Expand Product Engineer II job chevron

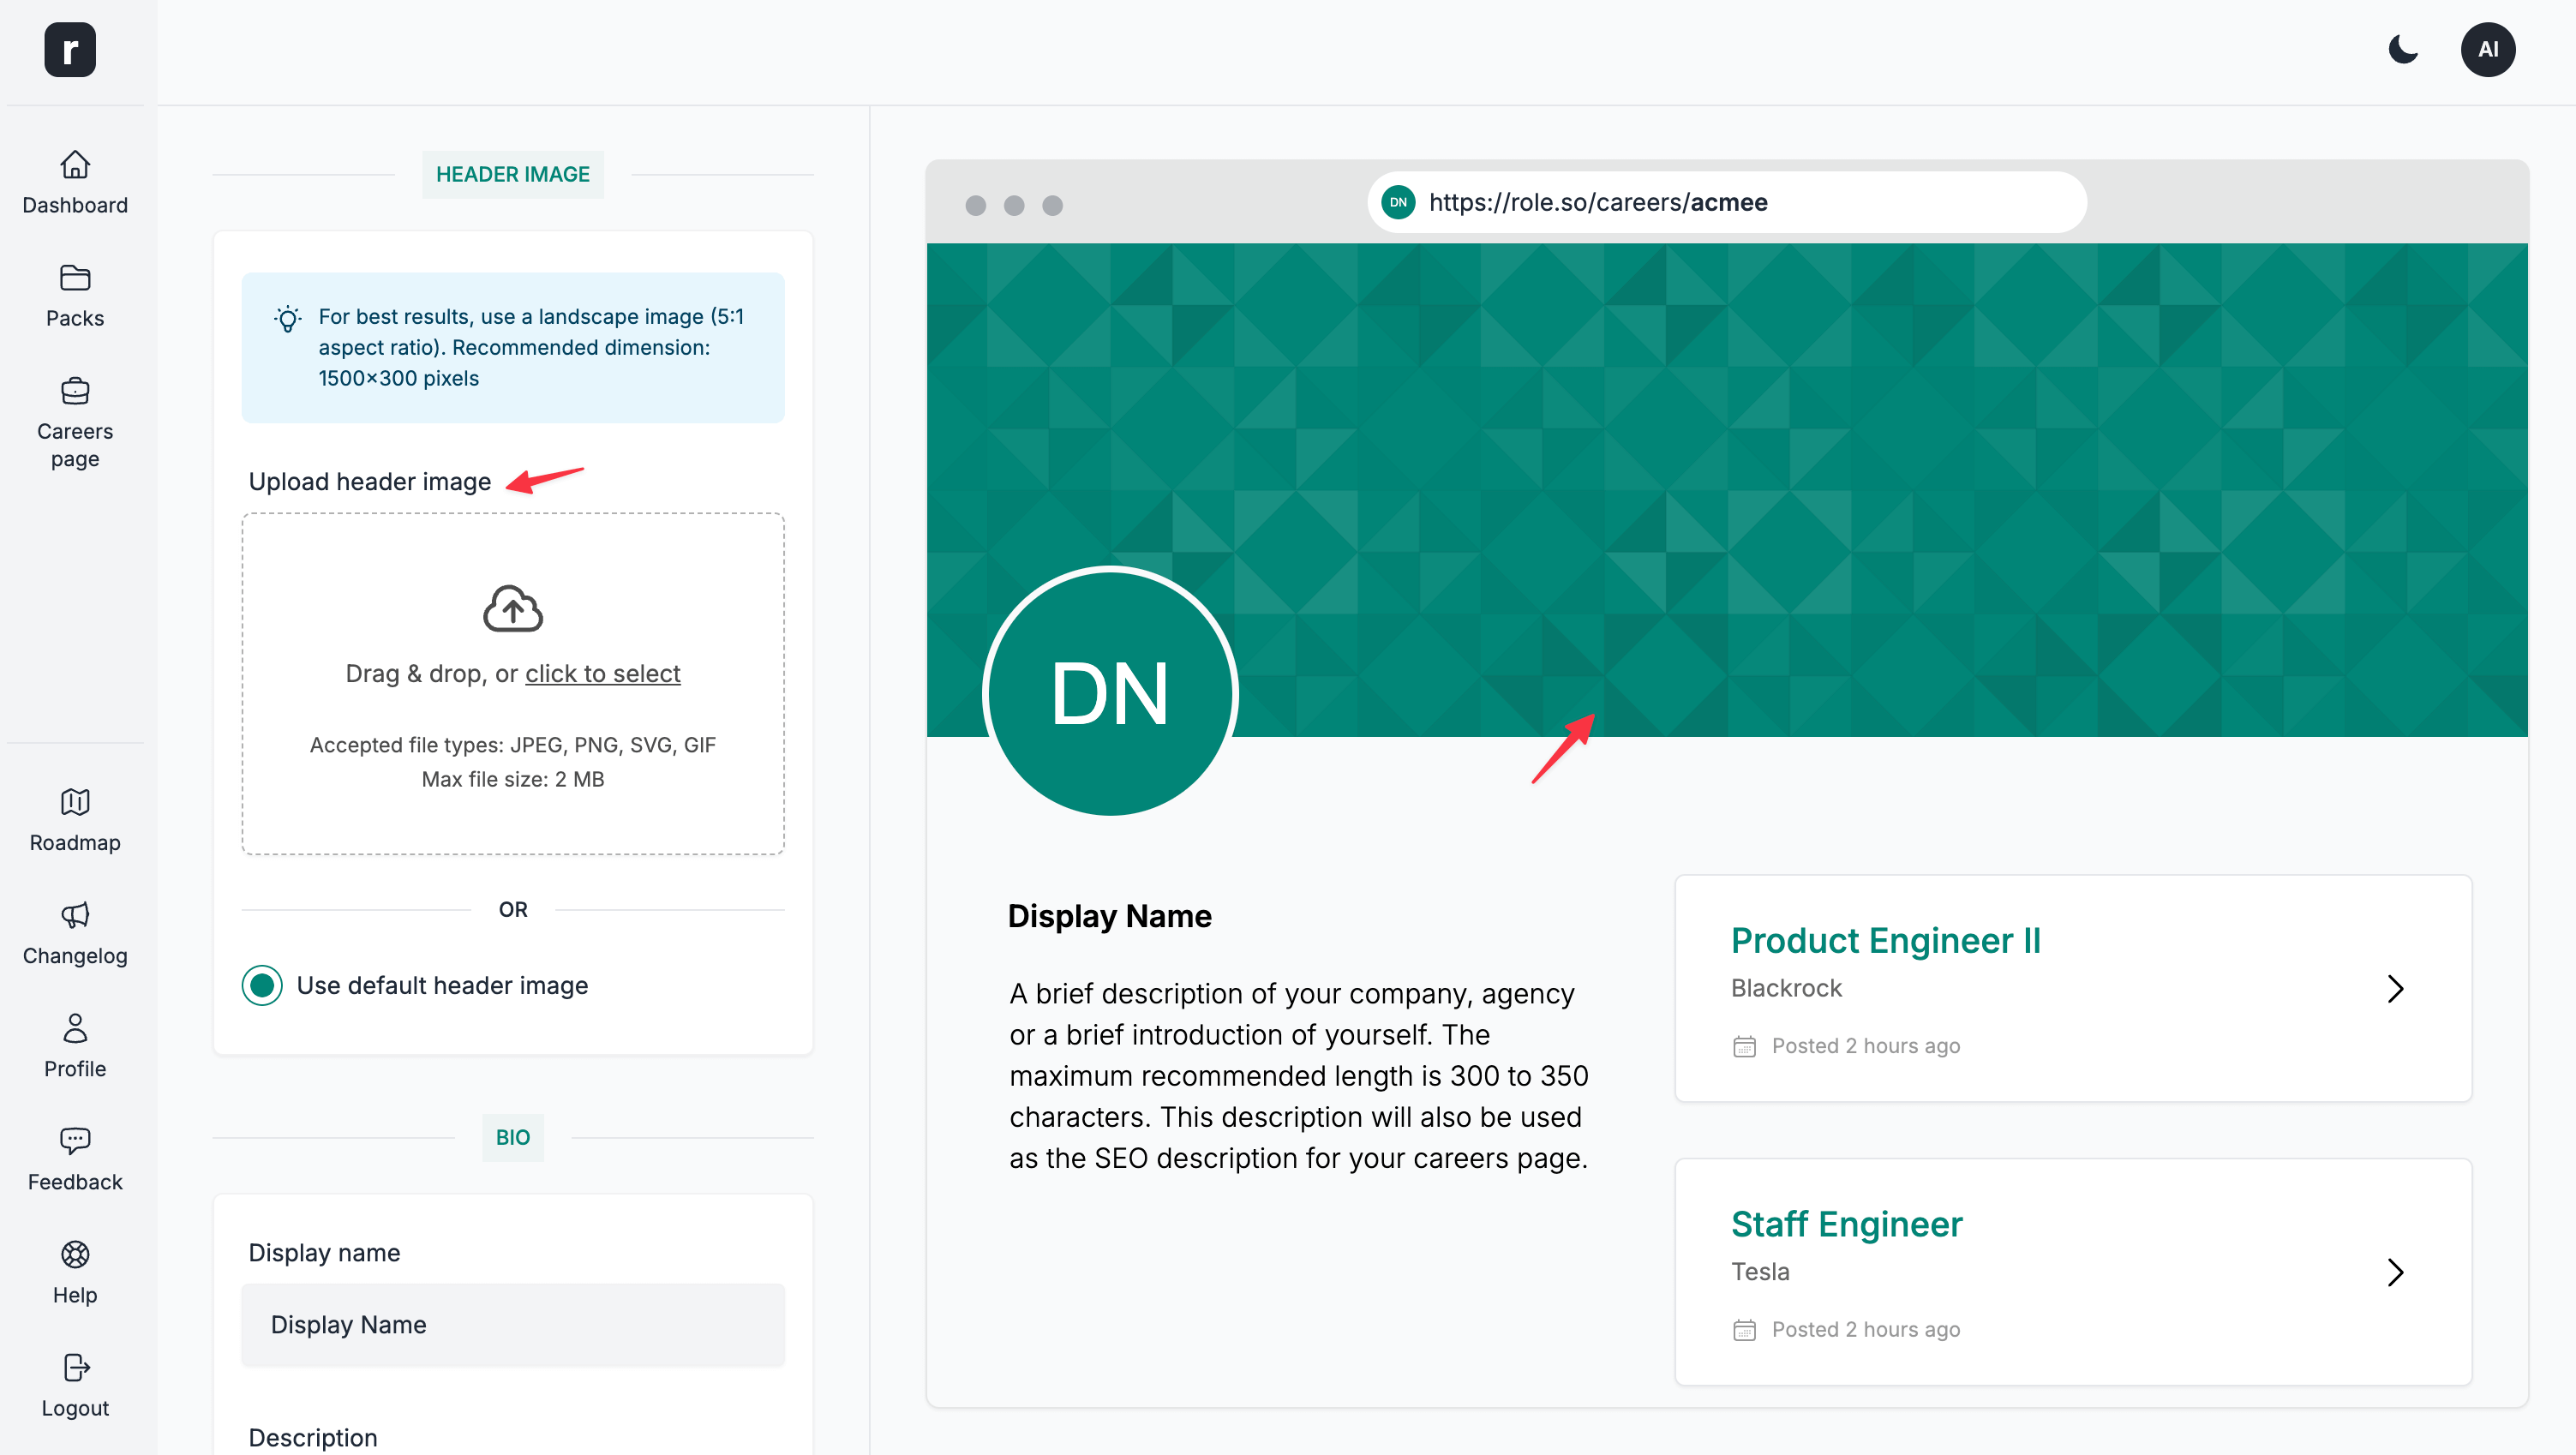point(2394,989)
